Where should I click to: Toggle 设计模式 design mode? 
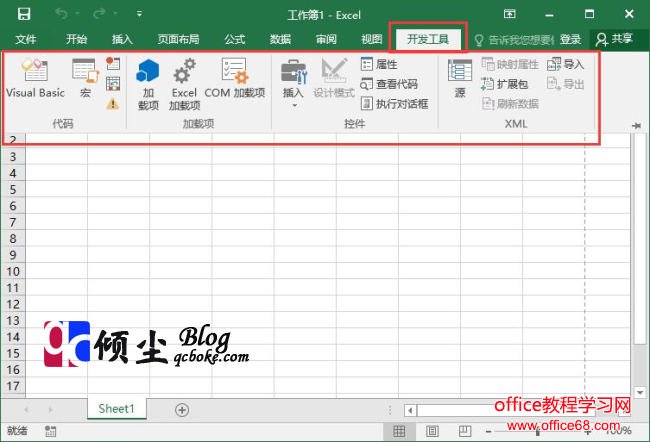[334, 78]
